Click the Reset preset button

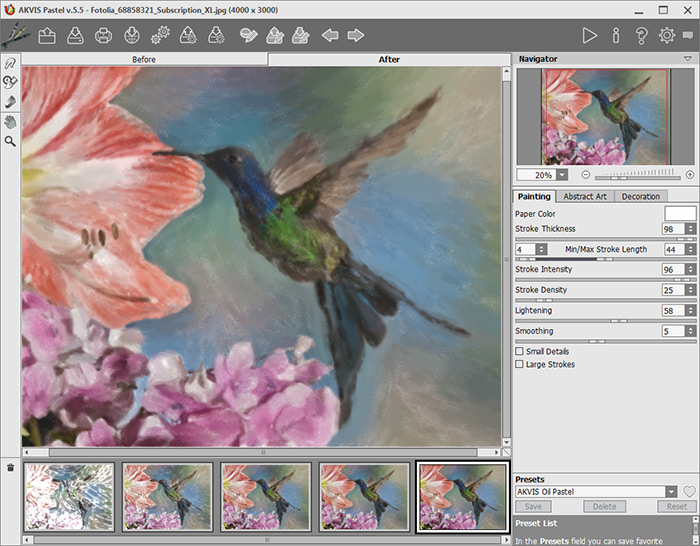pyautogui.click(x=677, y=507)
